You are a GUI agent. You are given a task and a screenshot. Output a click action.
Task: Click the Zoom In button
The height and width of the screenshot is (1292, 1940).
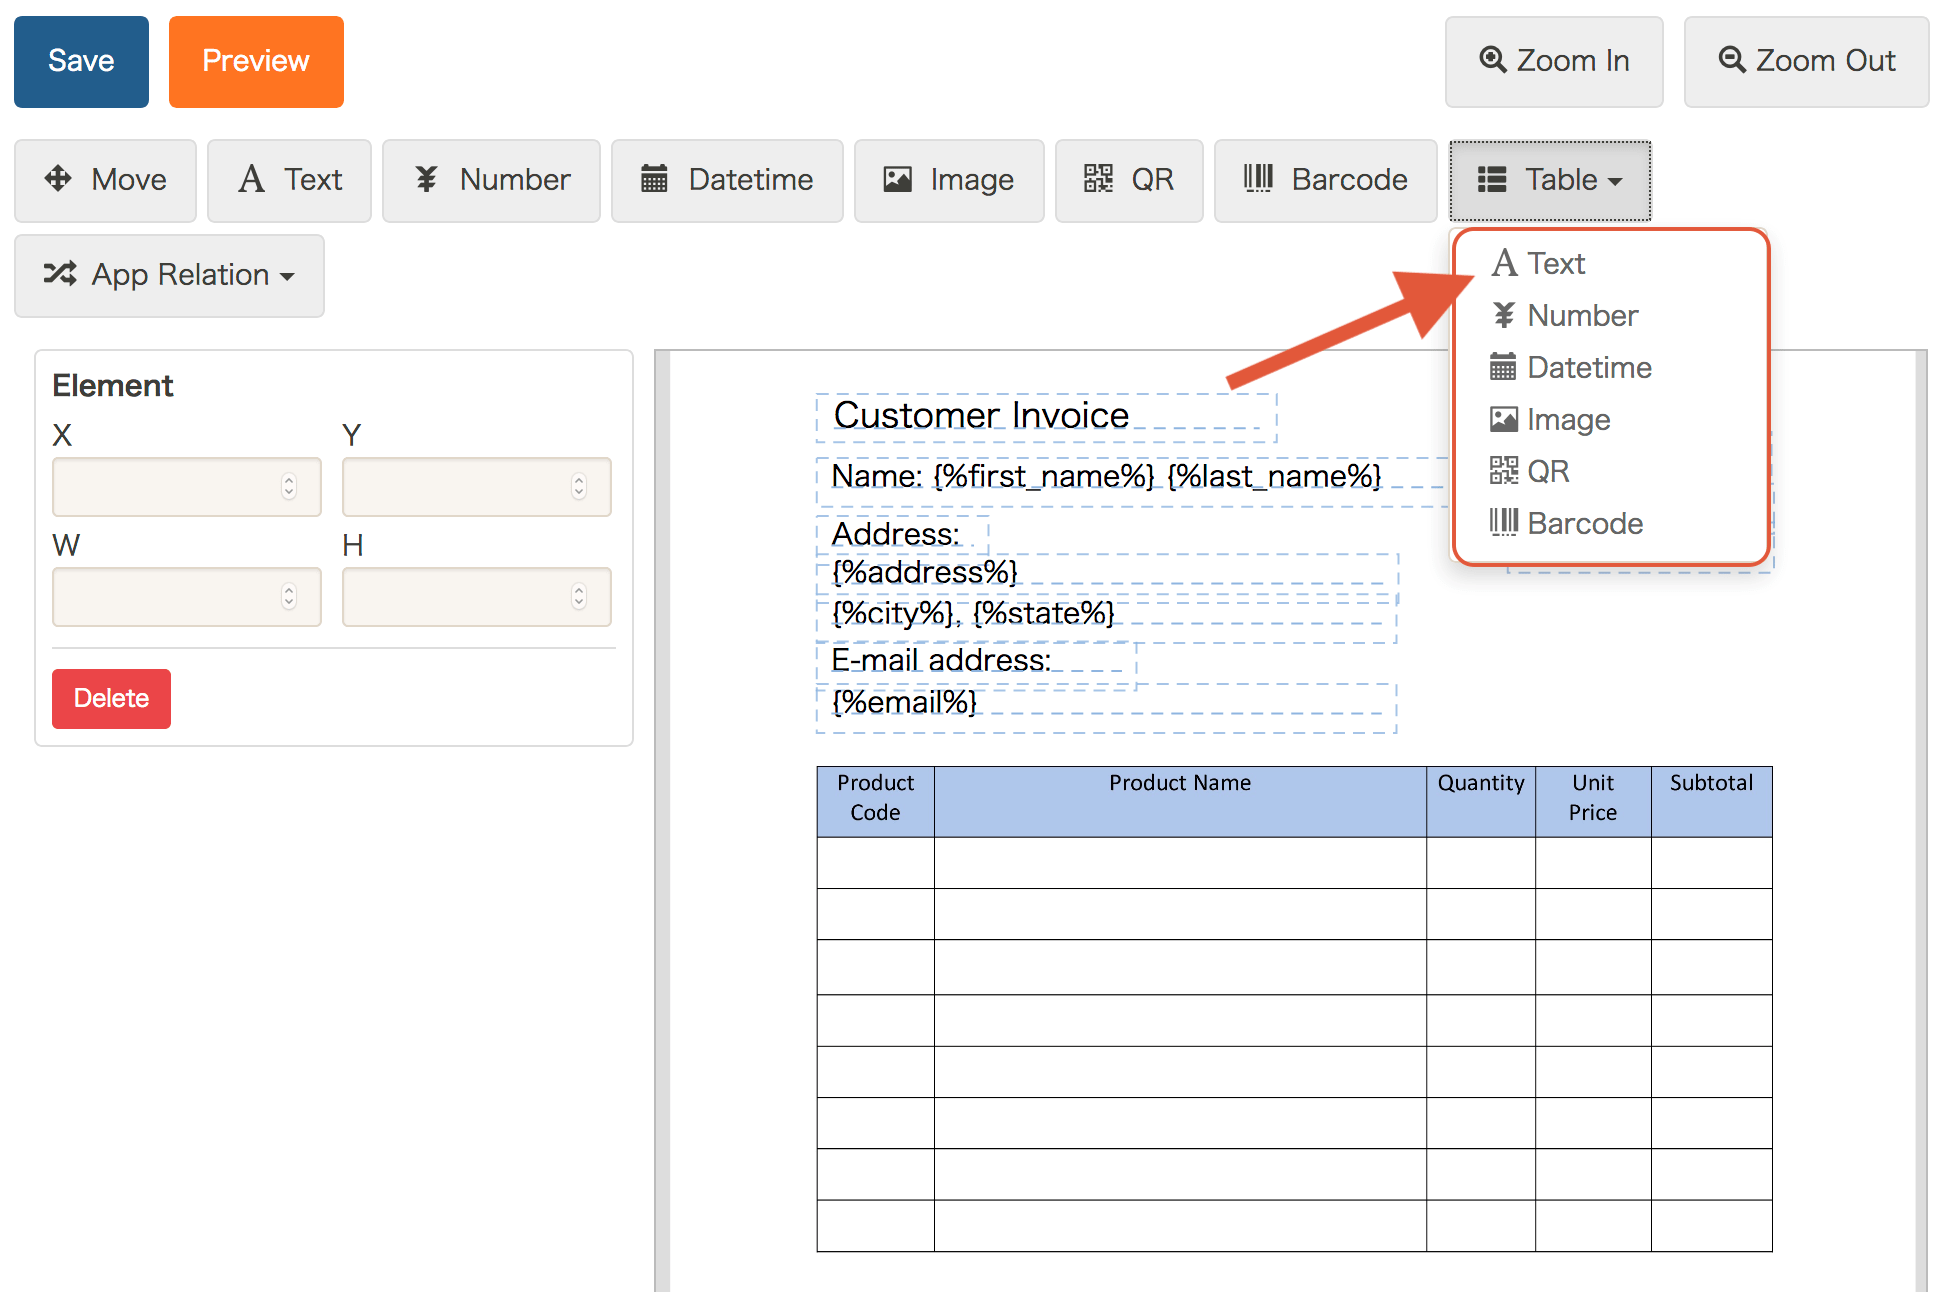pyautogui.click(x=1554, y=61)
